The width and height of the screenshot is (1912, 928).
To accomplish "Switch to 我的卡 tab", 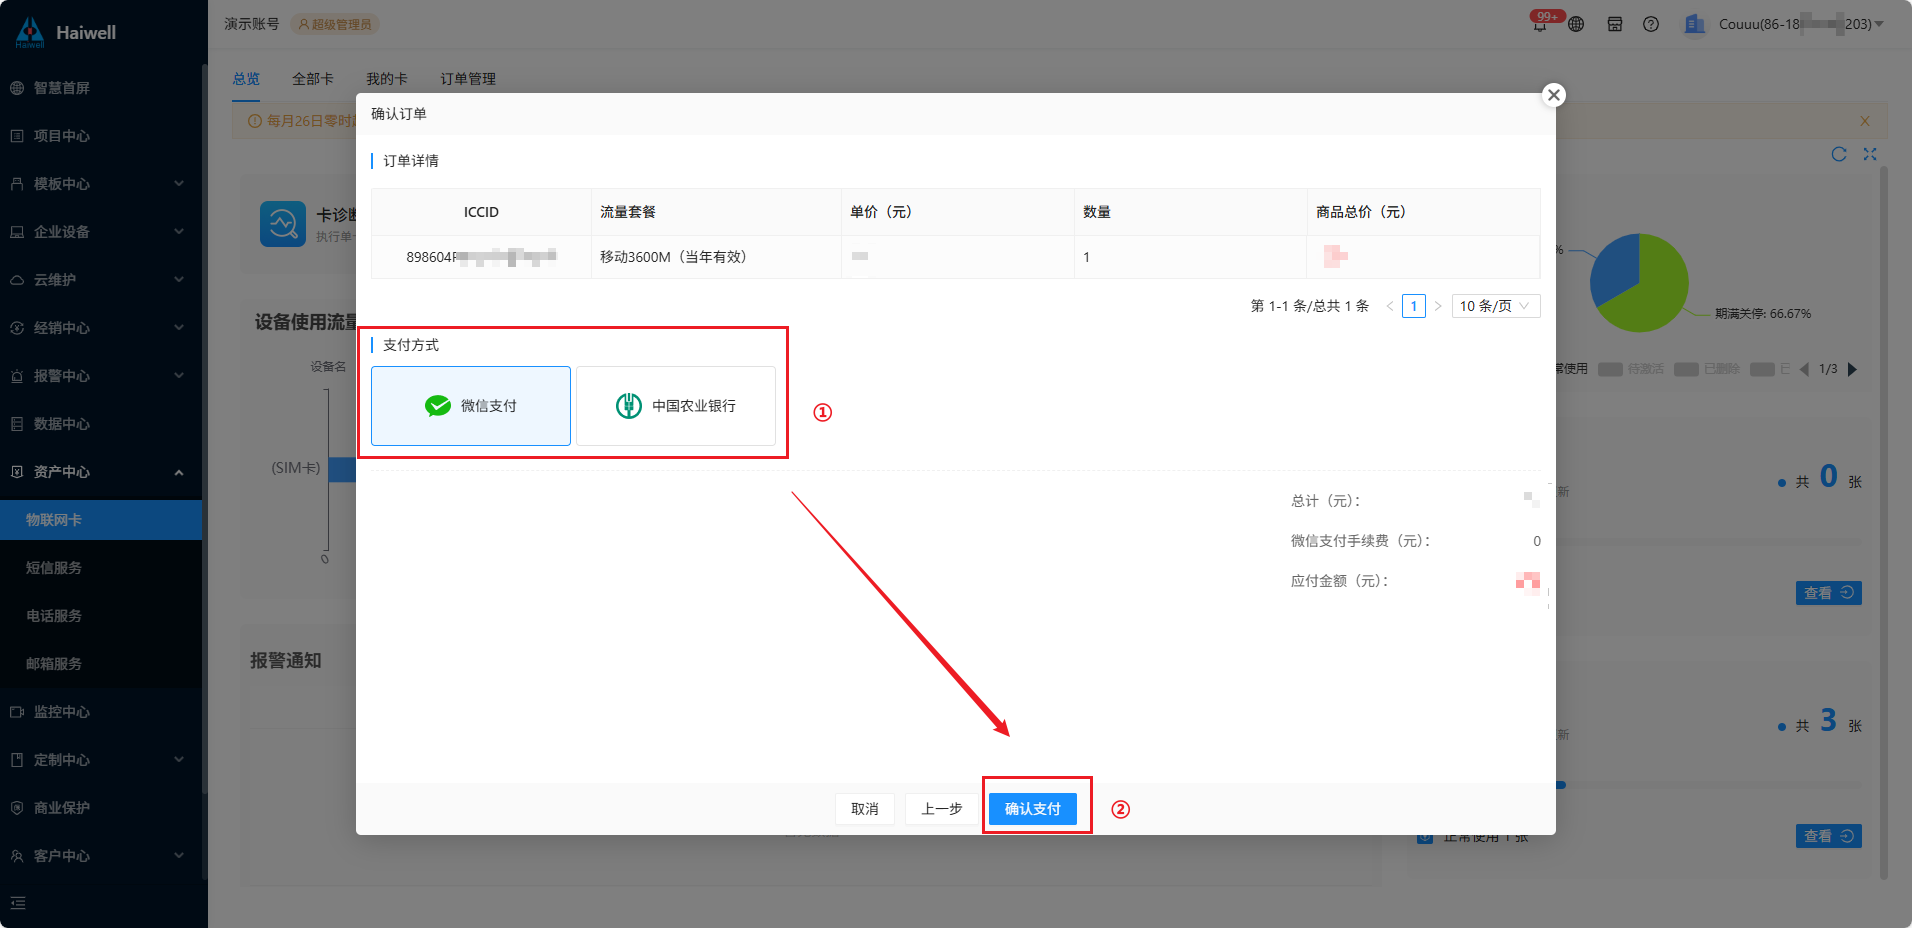I will (387, 79).
